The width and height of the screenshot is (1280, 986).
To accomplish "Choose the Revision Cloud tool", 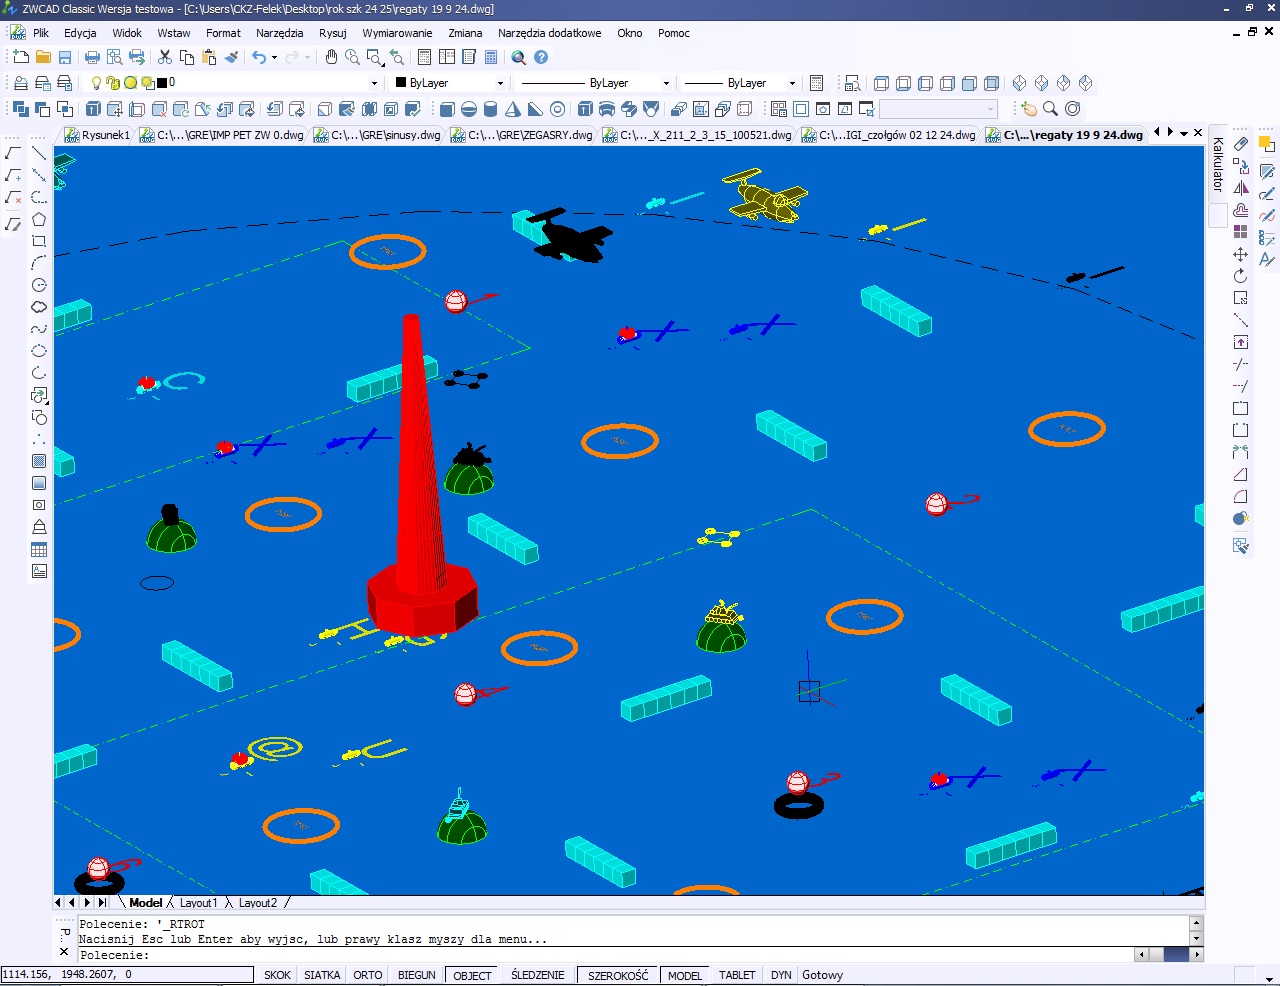I will coord(39,307).
